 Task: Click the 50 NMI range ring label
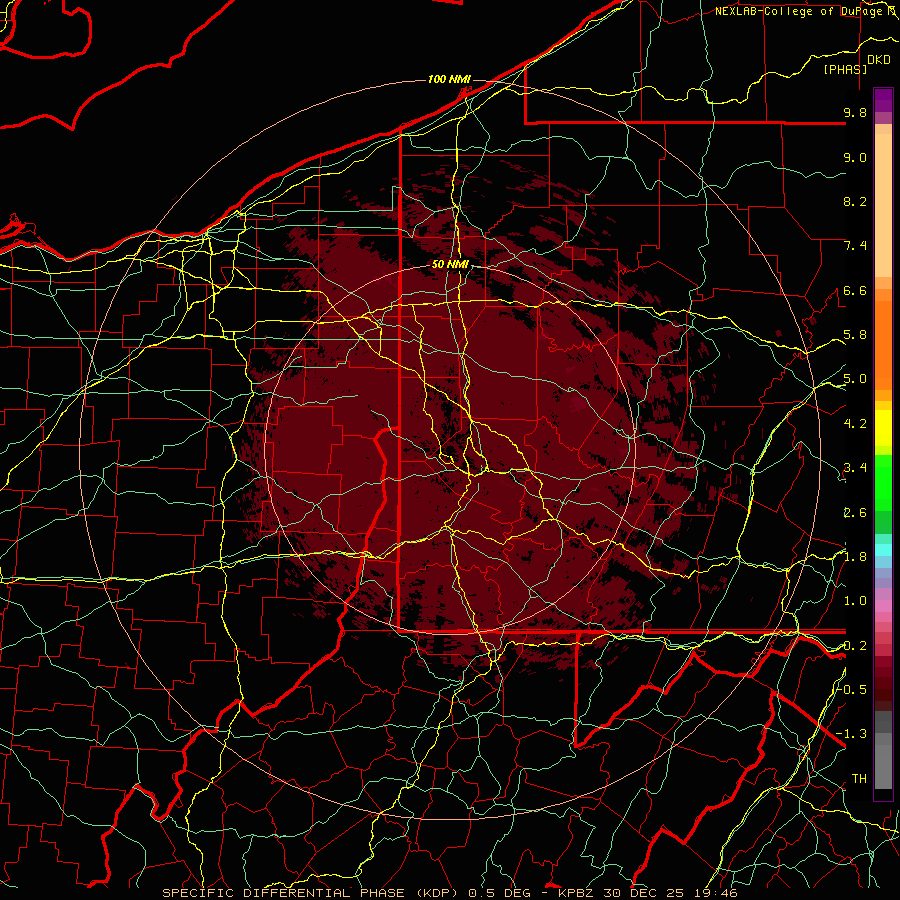(x=450, y=264)
